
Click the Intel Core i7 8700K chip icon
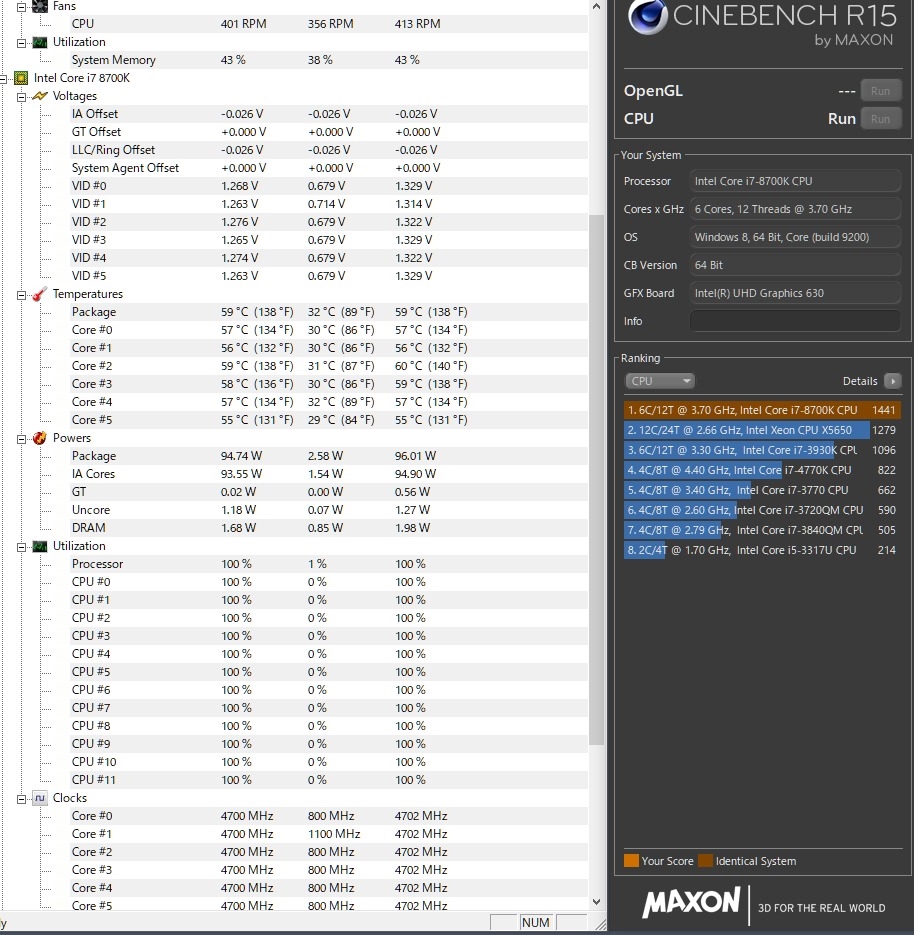point(21,78)
